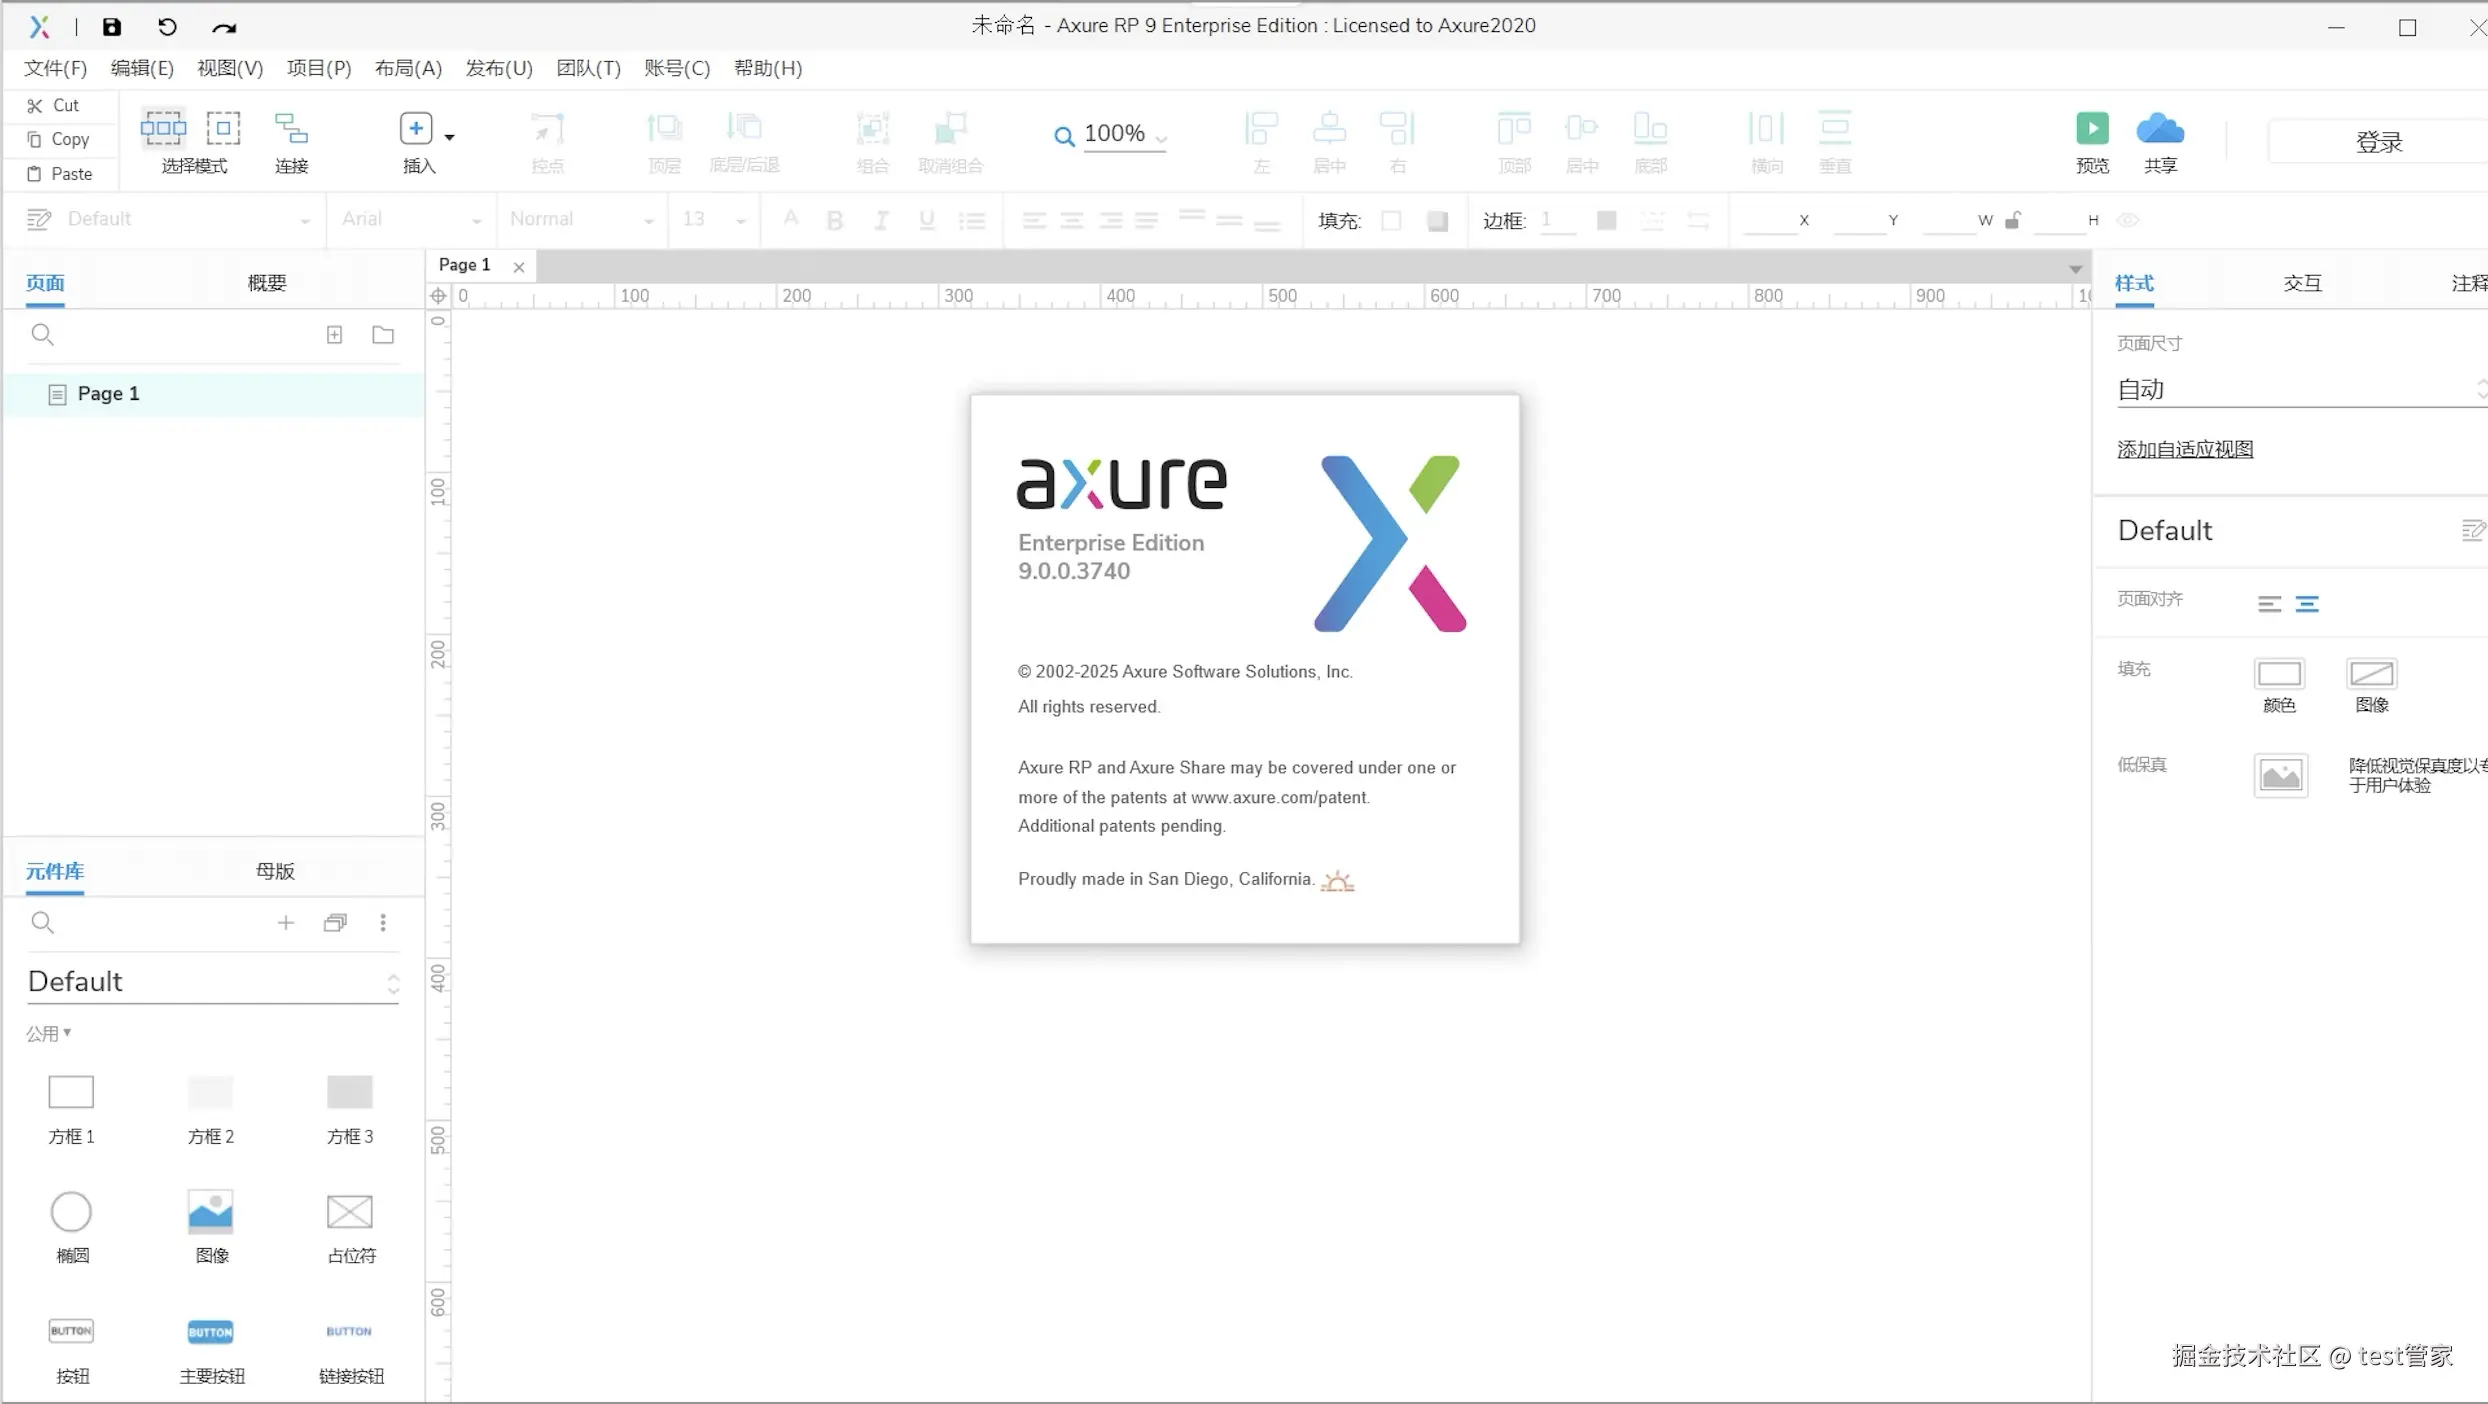Image resolution: width=2488 pixels, height=1404 pixels.
Task: Toggle underline formatting
Action: click(926, 220)
